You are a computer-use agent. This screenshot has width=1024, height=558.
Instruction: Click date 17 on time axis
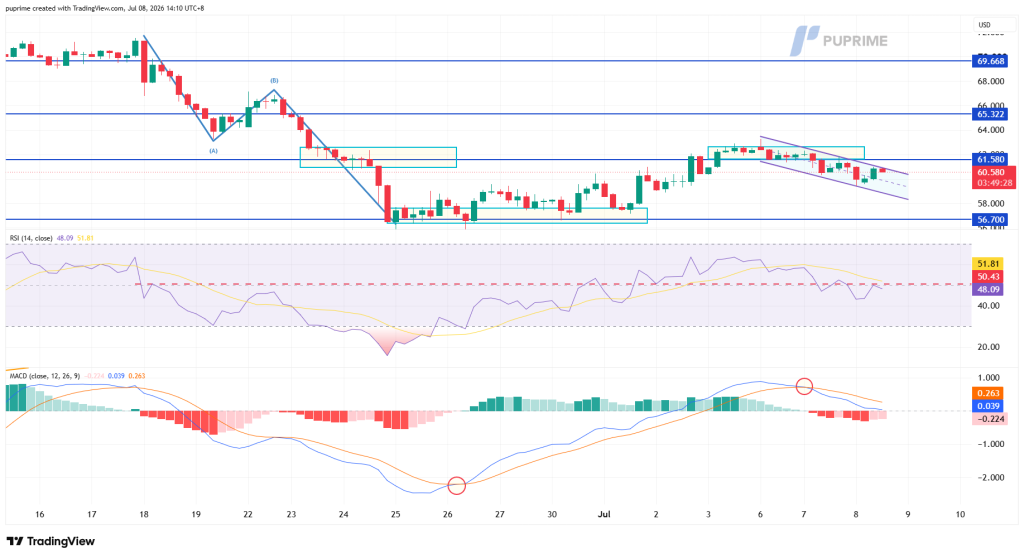tap(92, 515)
